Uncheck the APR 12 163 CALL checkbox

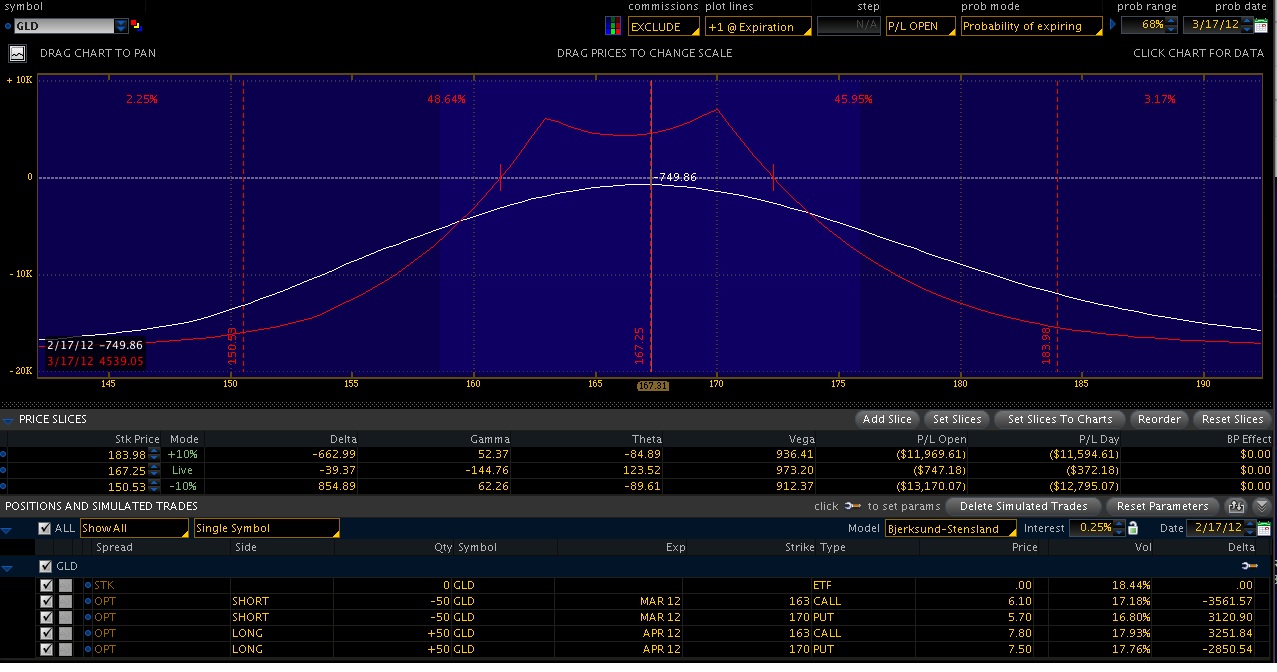(x=46, y=633)
